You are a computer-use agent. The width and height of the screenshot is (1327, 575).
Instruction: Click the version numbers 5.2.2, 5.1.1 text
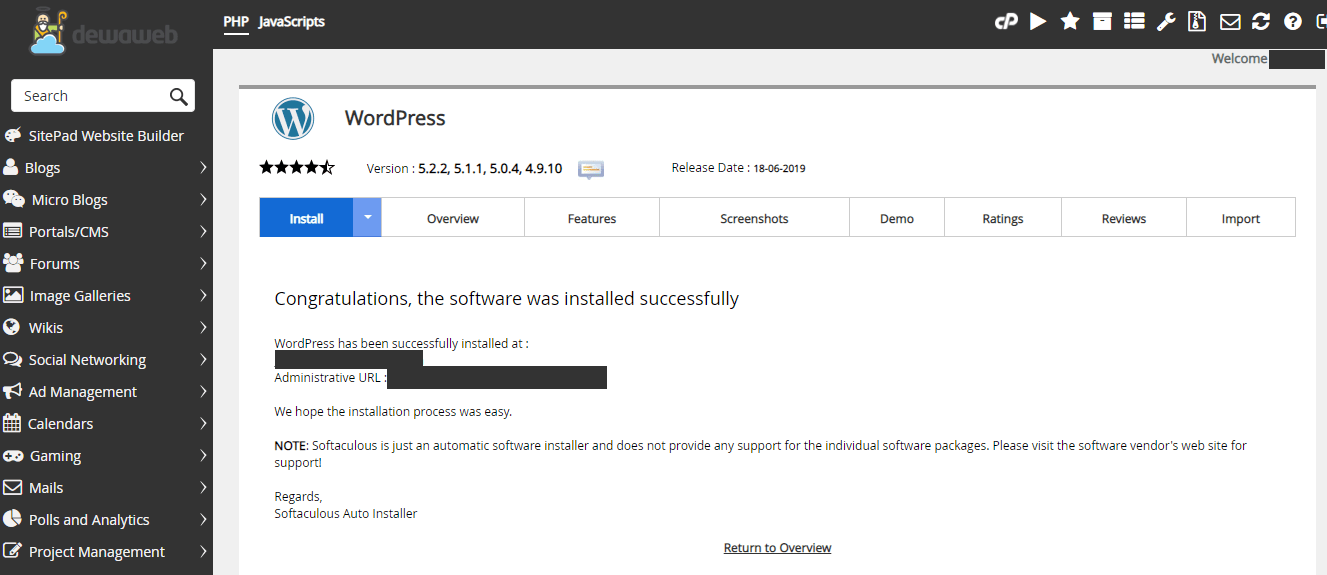point(489,168)
